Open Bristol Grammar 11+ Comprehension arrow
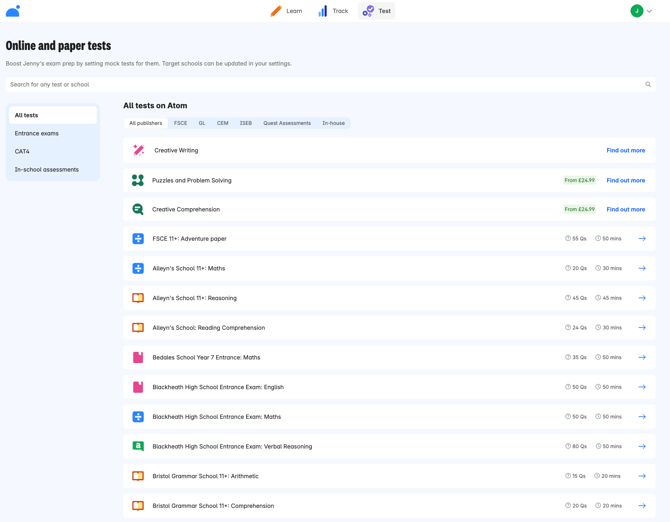Image resolution: width=670 pixels, height=522 pixels. [x=642, y=506]
